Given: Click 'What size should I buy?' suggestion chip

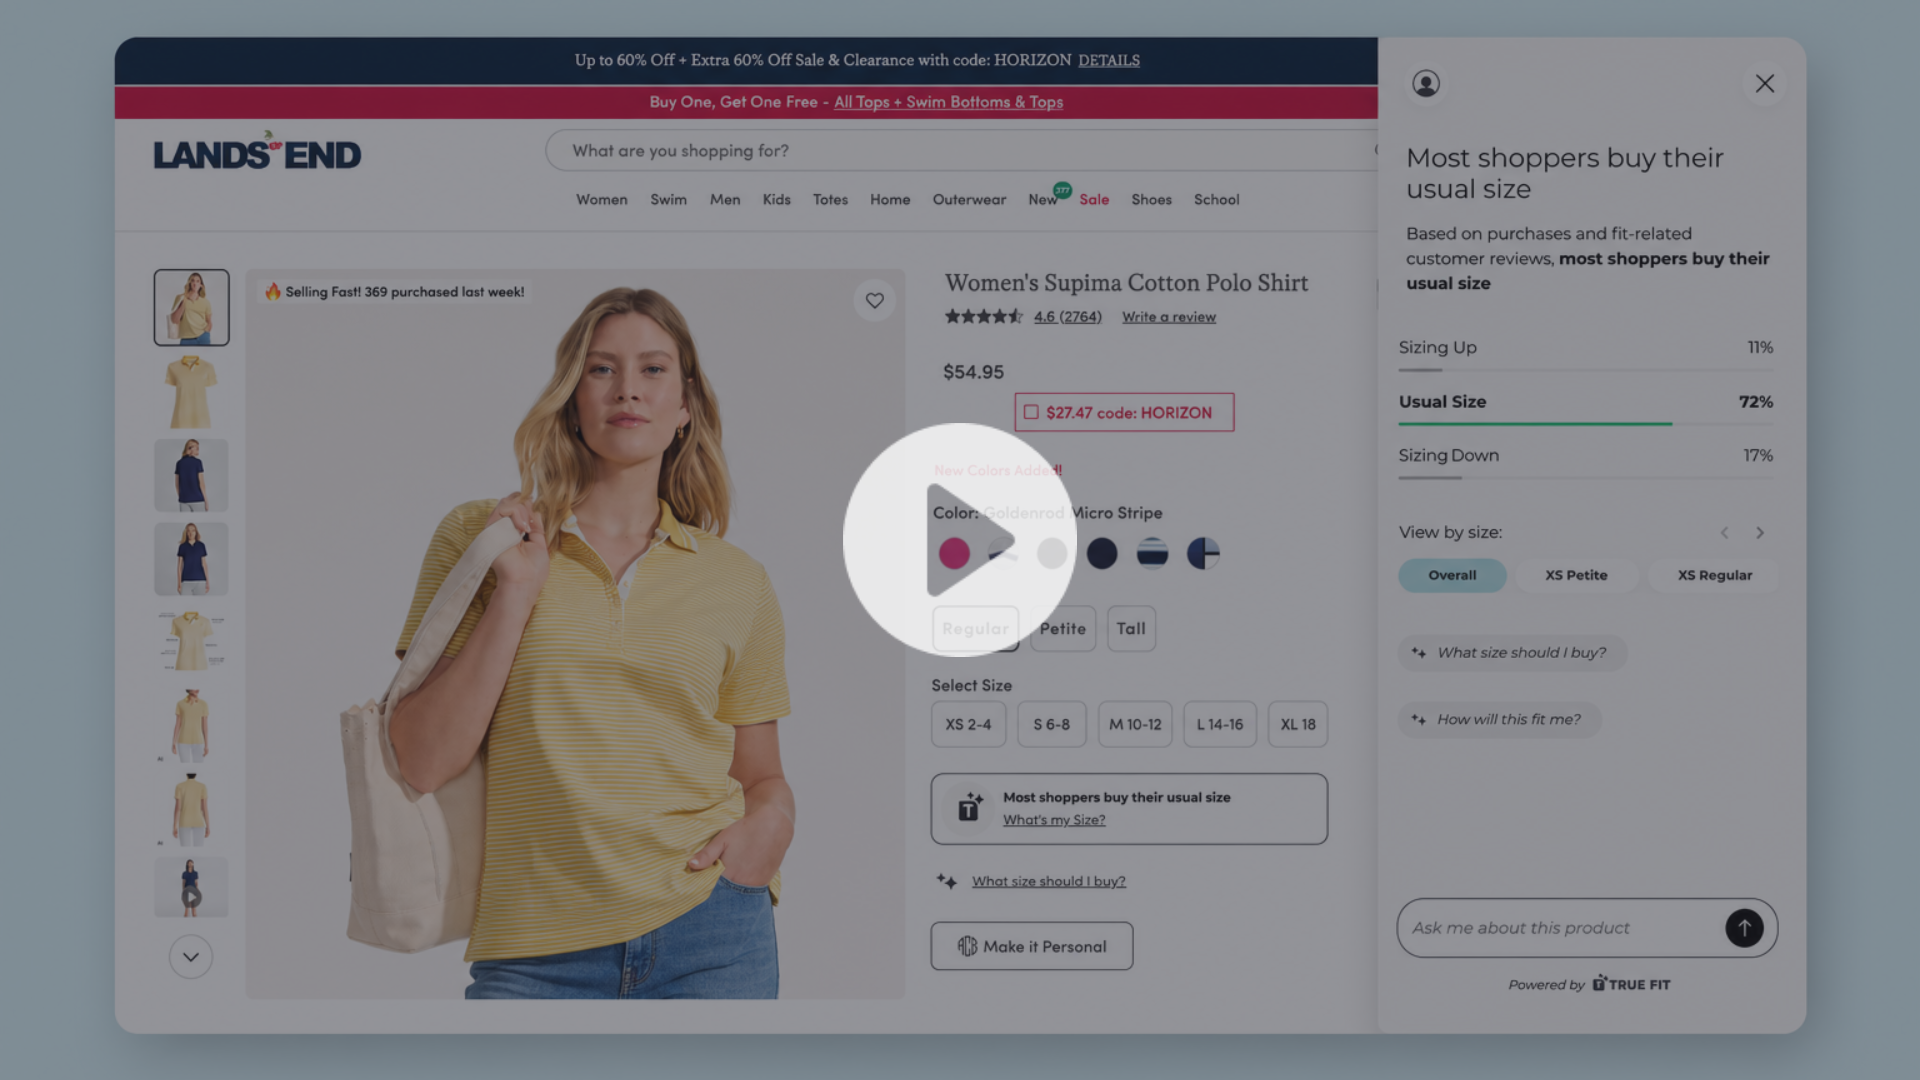Looking at the screenshot, I should click(x=1511, y=653).
